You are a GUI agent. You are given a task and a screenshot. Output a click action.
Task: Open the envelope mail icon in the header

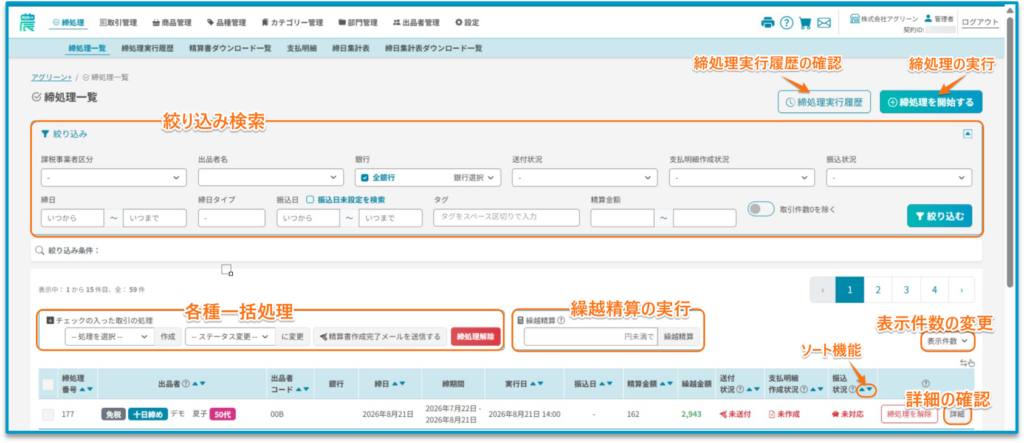pos(824,23)
